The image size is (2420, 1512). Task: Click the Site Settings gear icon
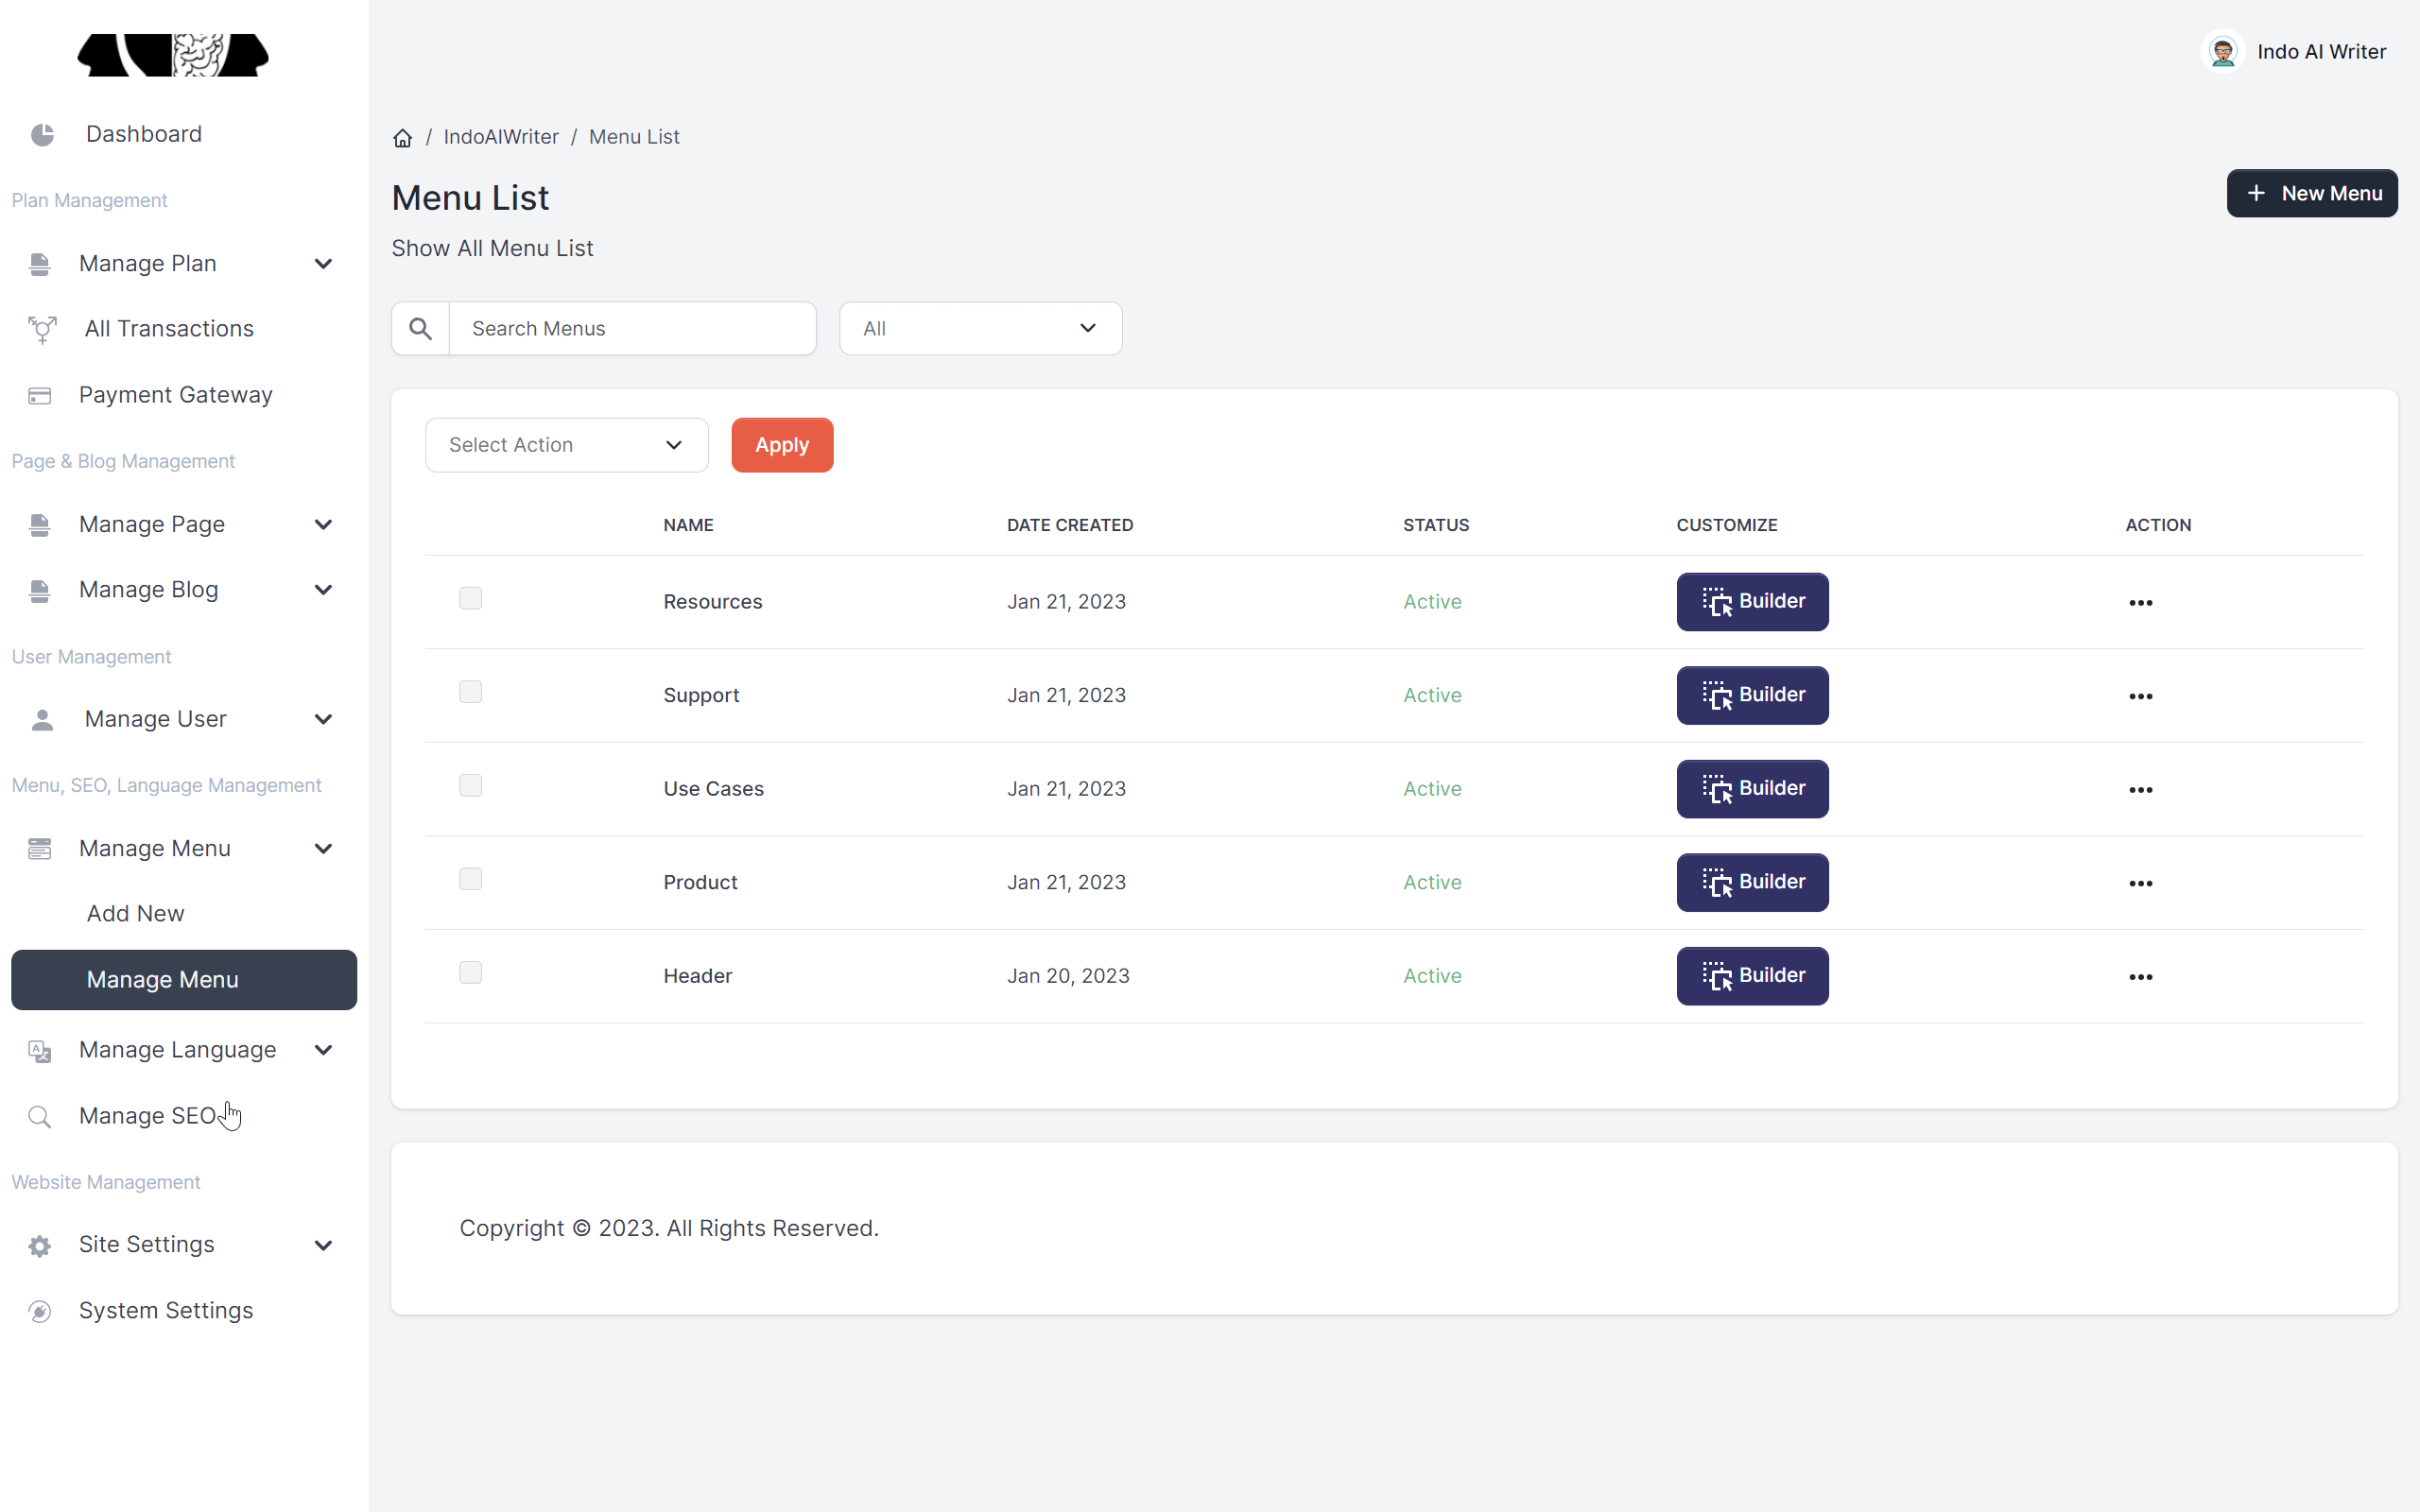pyautogui.click(x=39, y=1245)
